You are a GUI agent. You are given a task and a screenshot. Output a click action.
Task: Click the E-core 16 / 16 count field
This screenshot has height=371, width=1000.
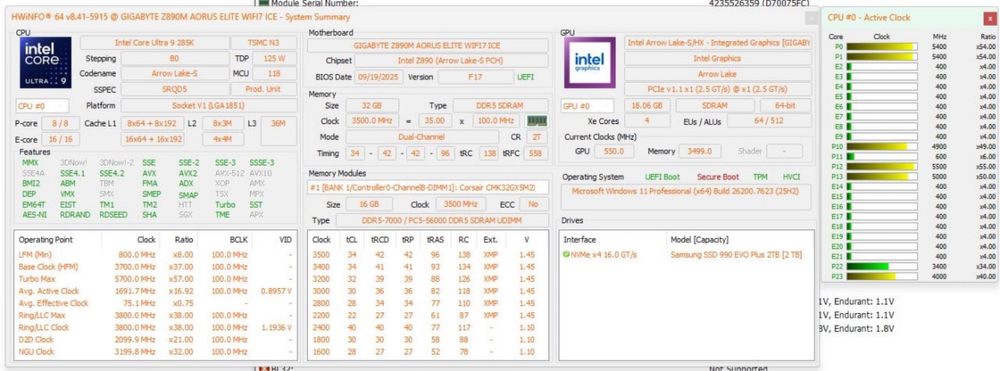point(61,139)
